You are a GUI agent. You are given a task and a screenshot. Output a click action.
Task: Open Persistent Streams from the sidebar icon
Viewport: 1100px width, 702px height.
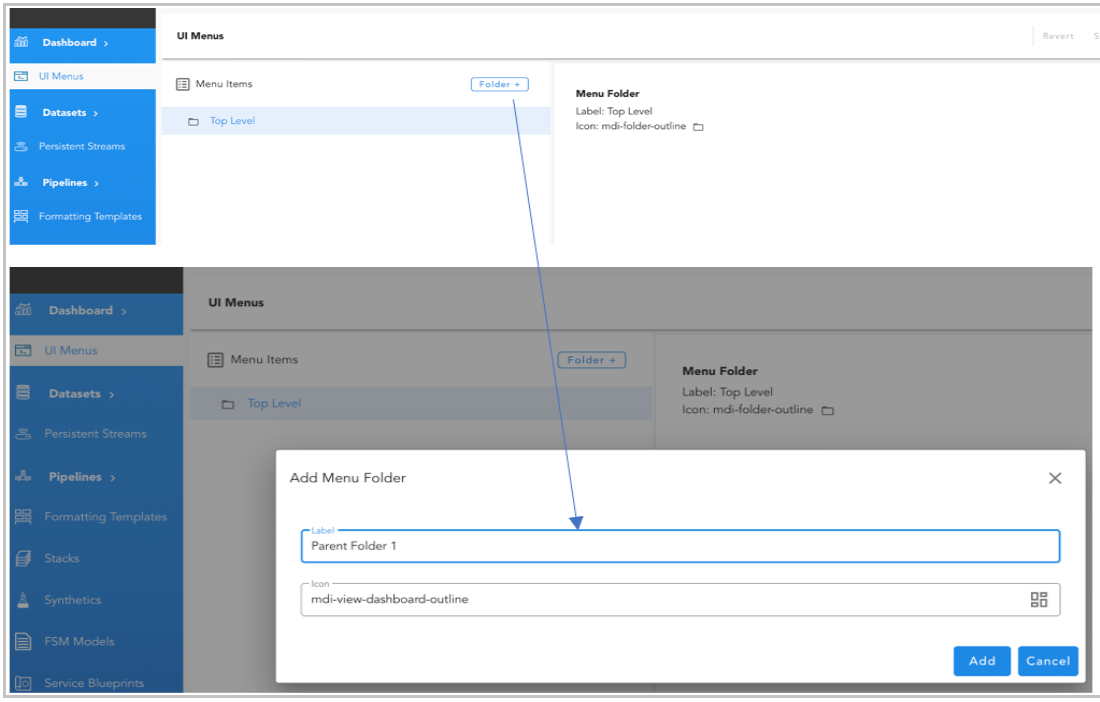point(22,434)
